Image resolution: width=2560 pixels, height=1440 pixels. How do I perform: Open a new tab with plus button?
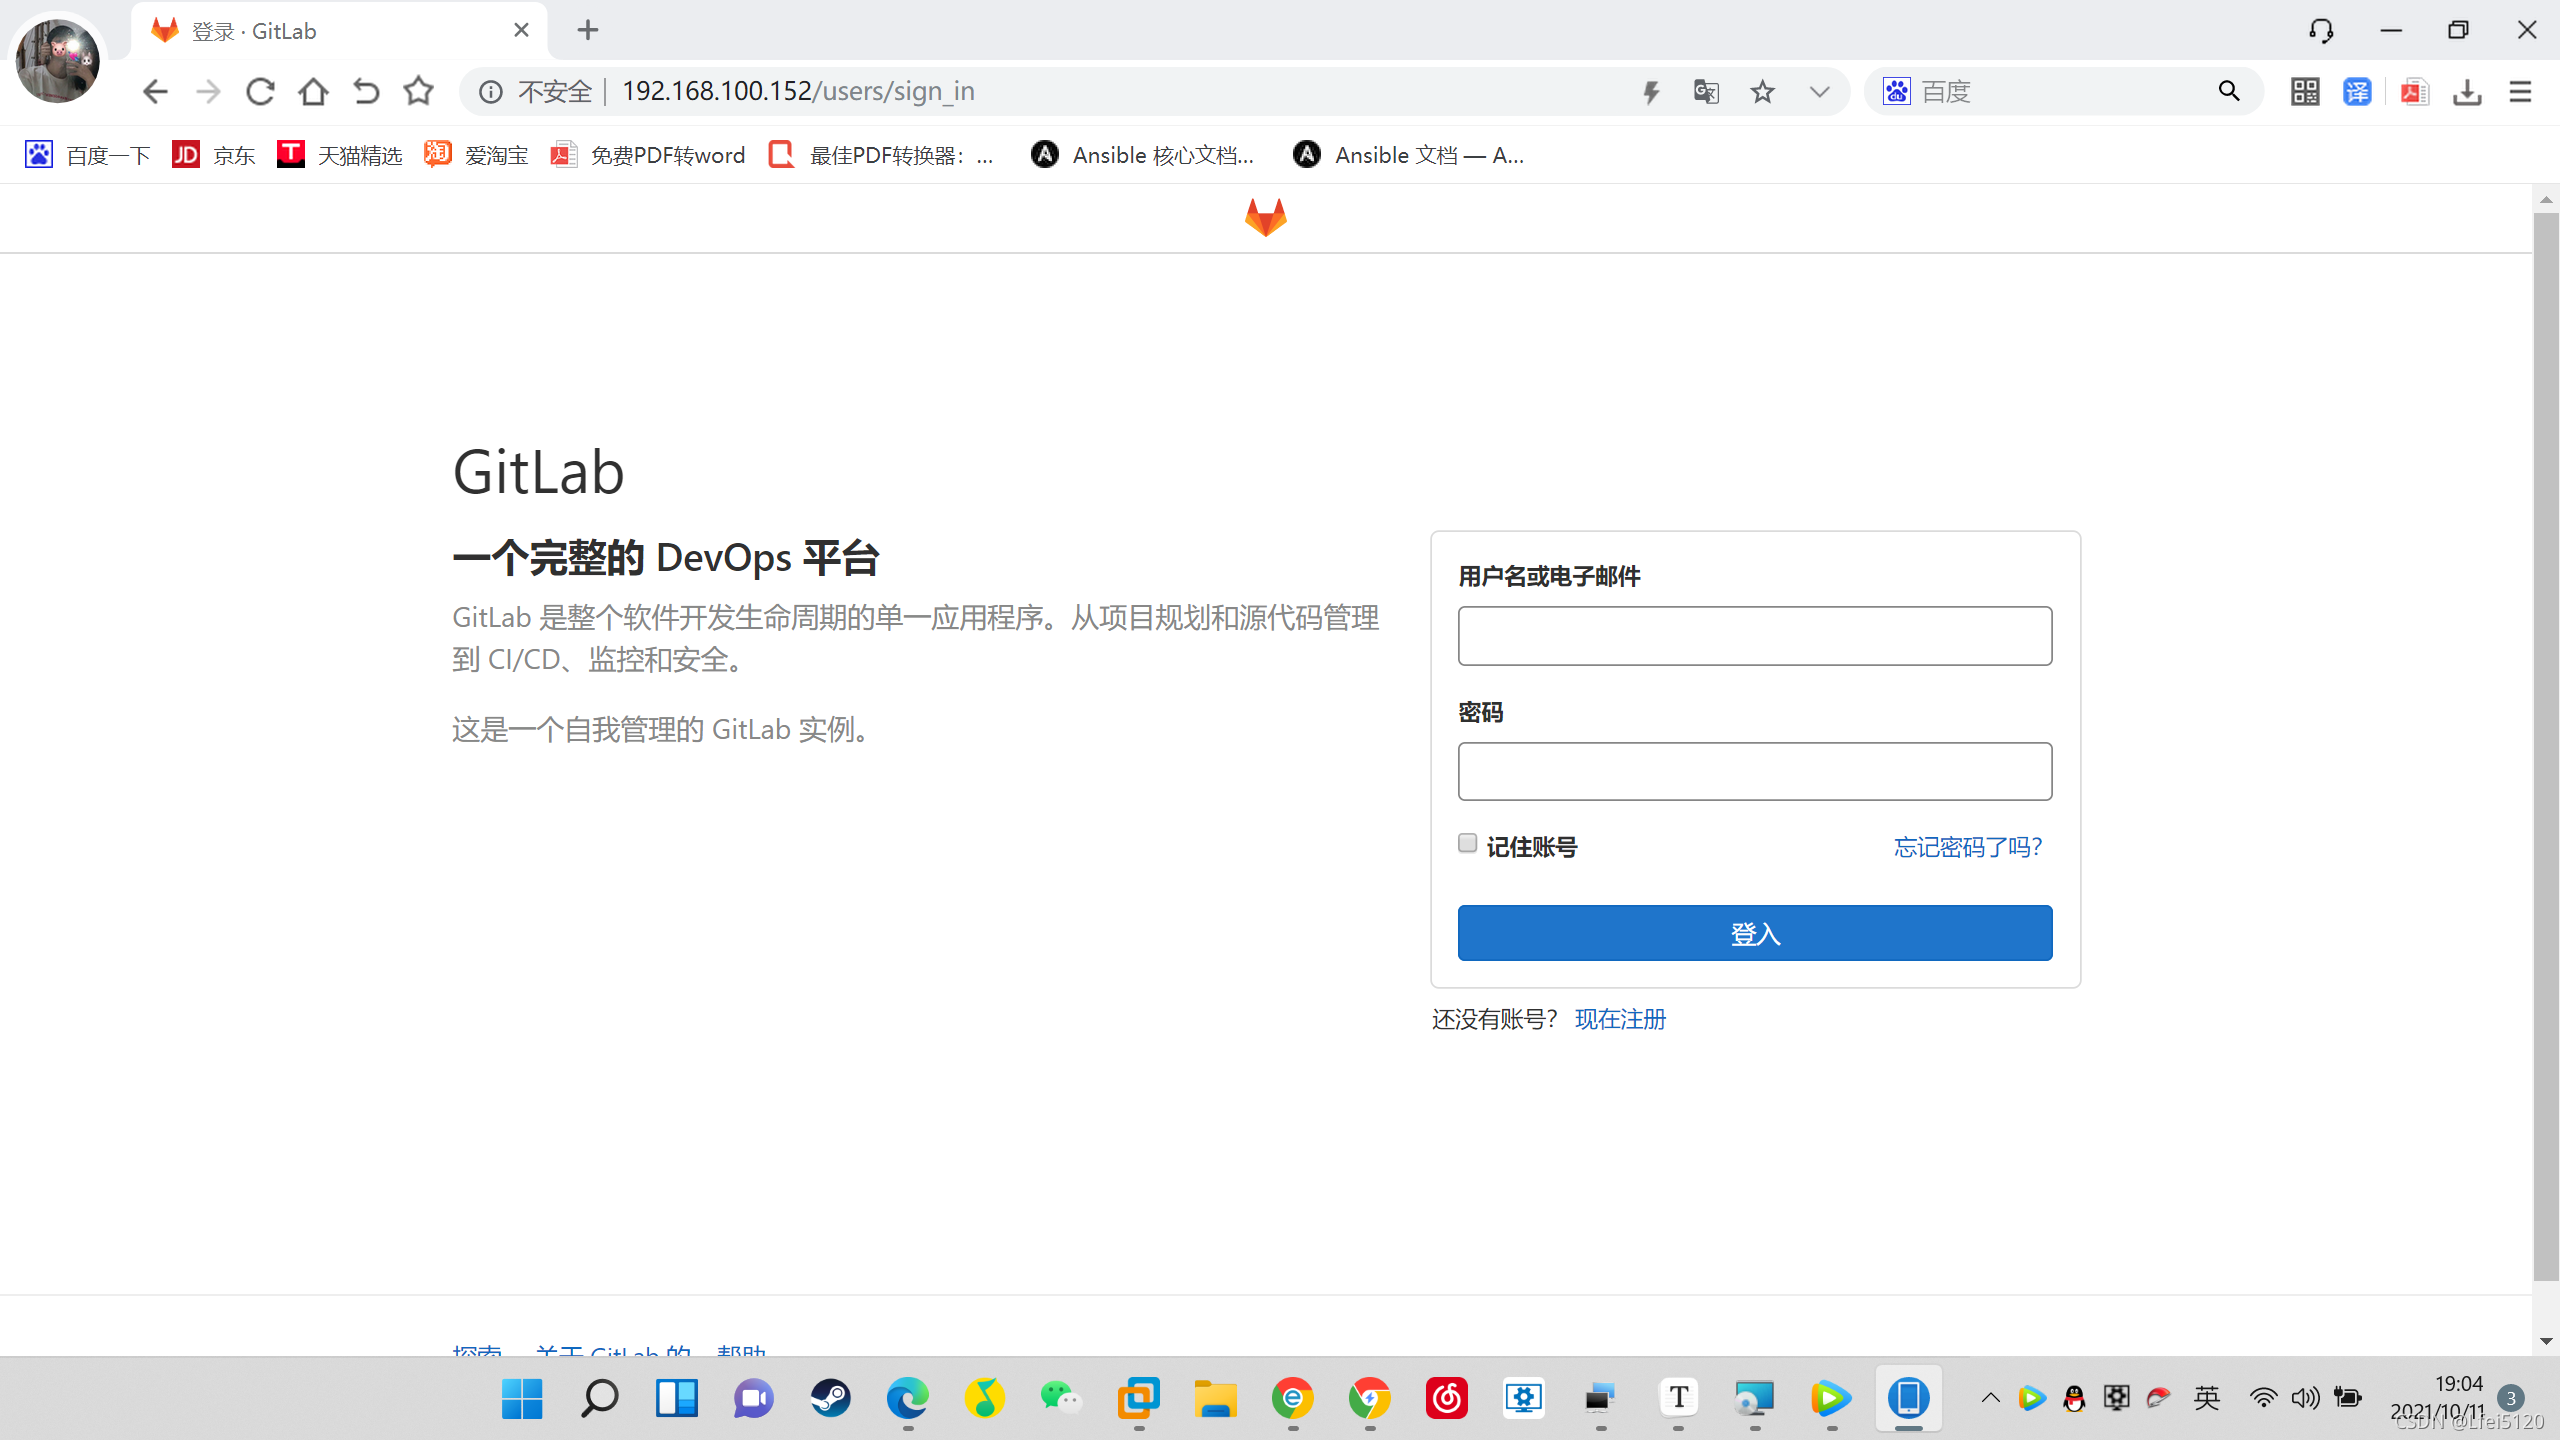coord(588,30)
